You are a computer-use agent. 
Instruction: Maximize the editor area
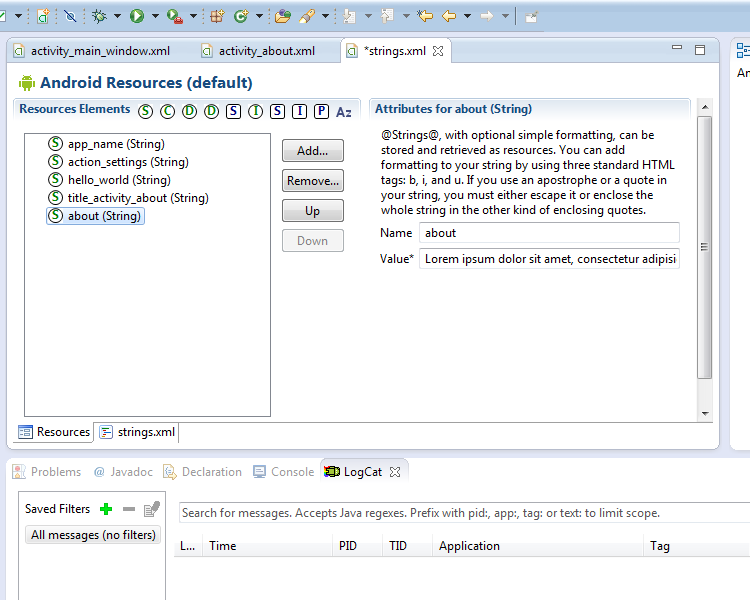(700, 50)
